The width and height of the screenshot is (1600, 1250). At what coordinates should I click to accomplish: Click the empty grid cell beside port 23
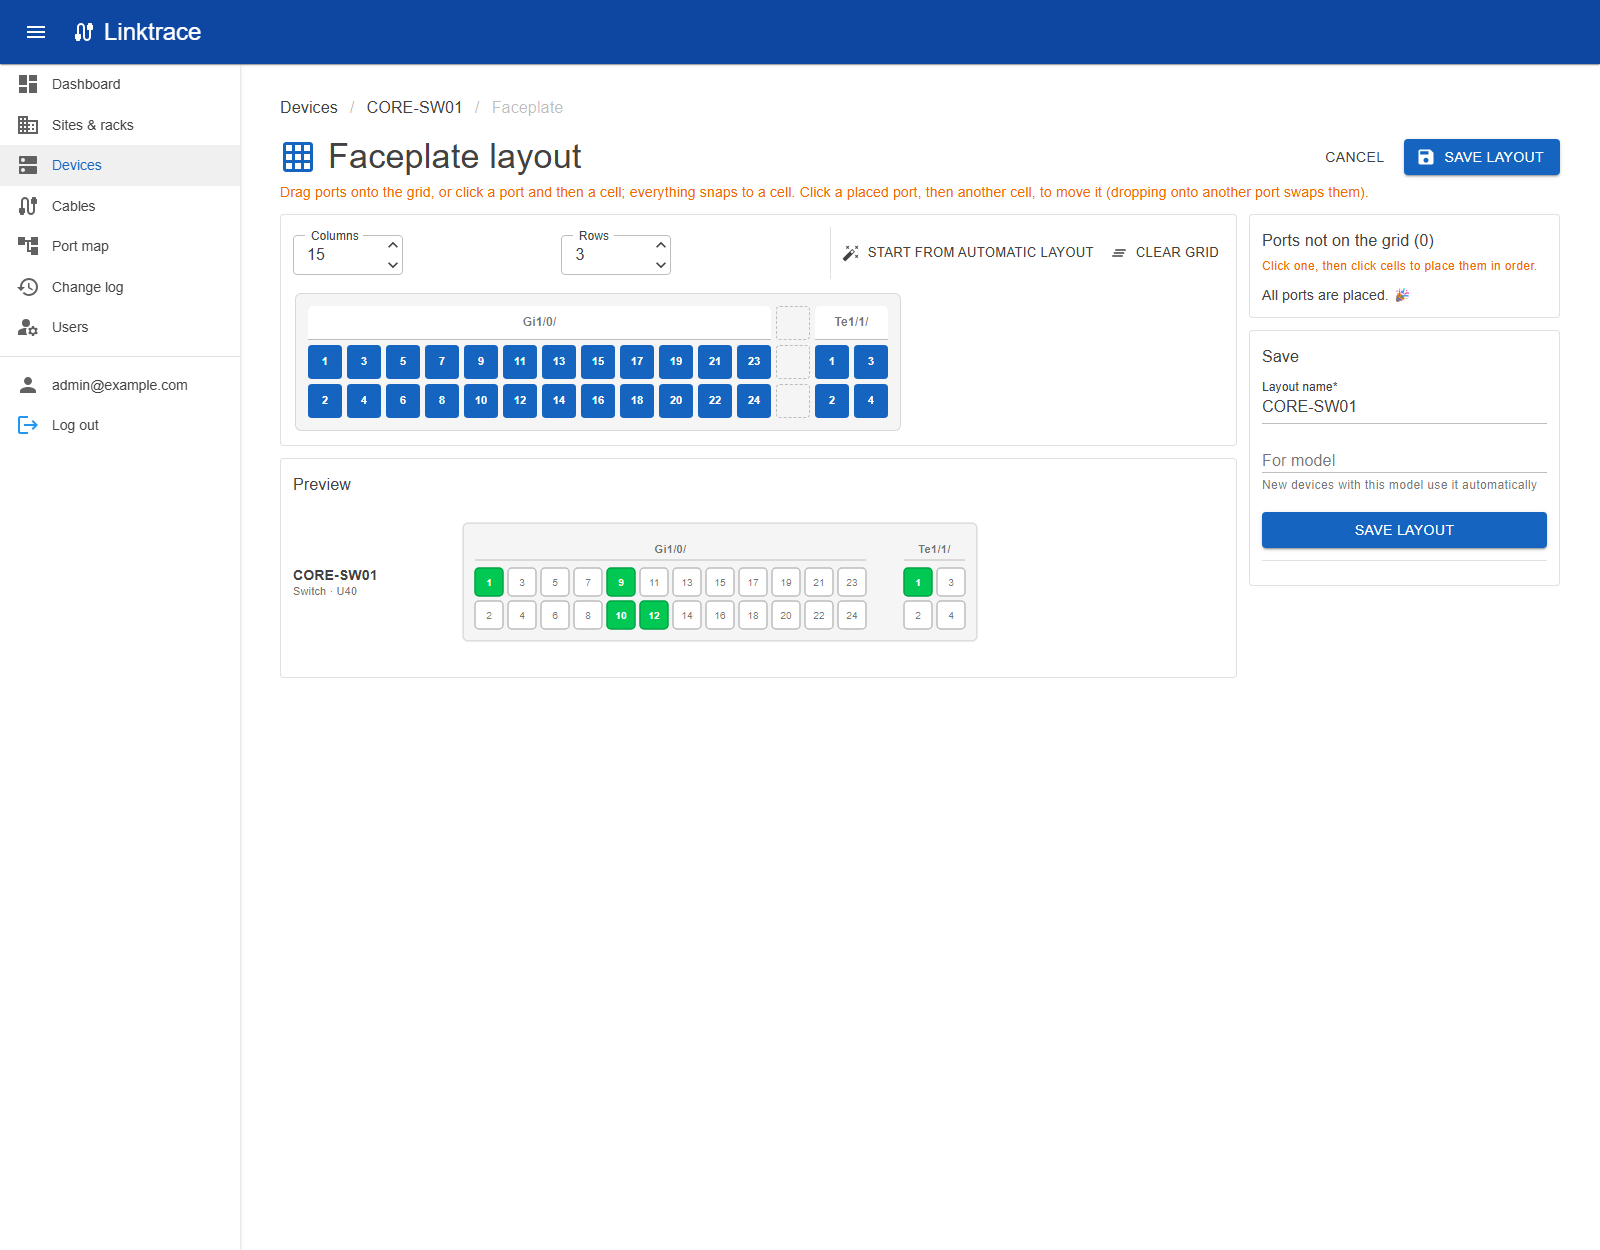pyautogui.click(x=793, y=362)
